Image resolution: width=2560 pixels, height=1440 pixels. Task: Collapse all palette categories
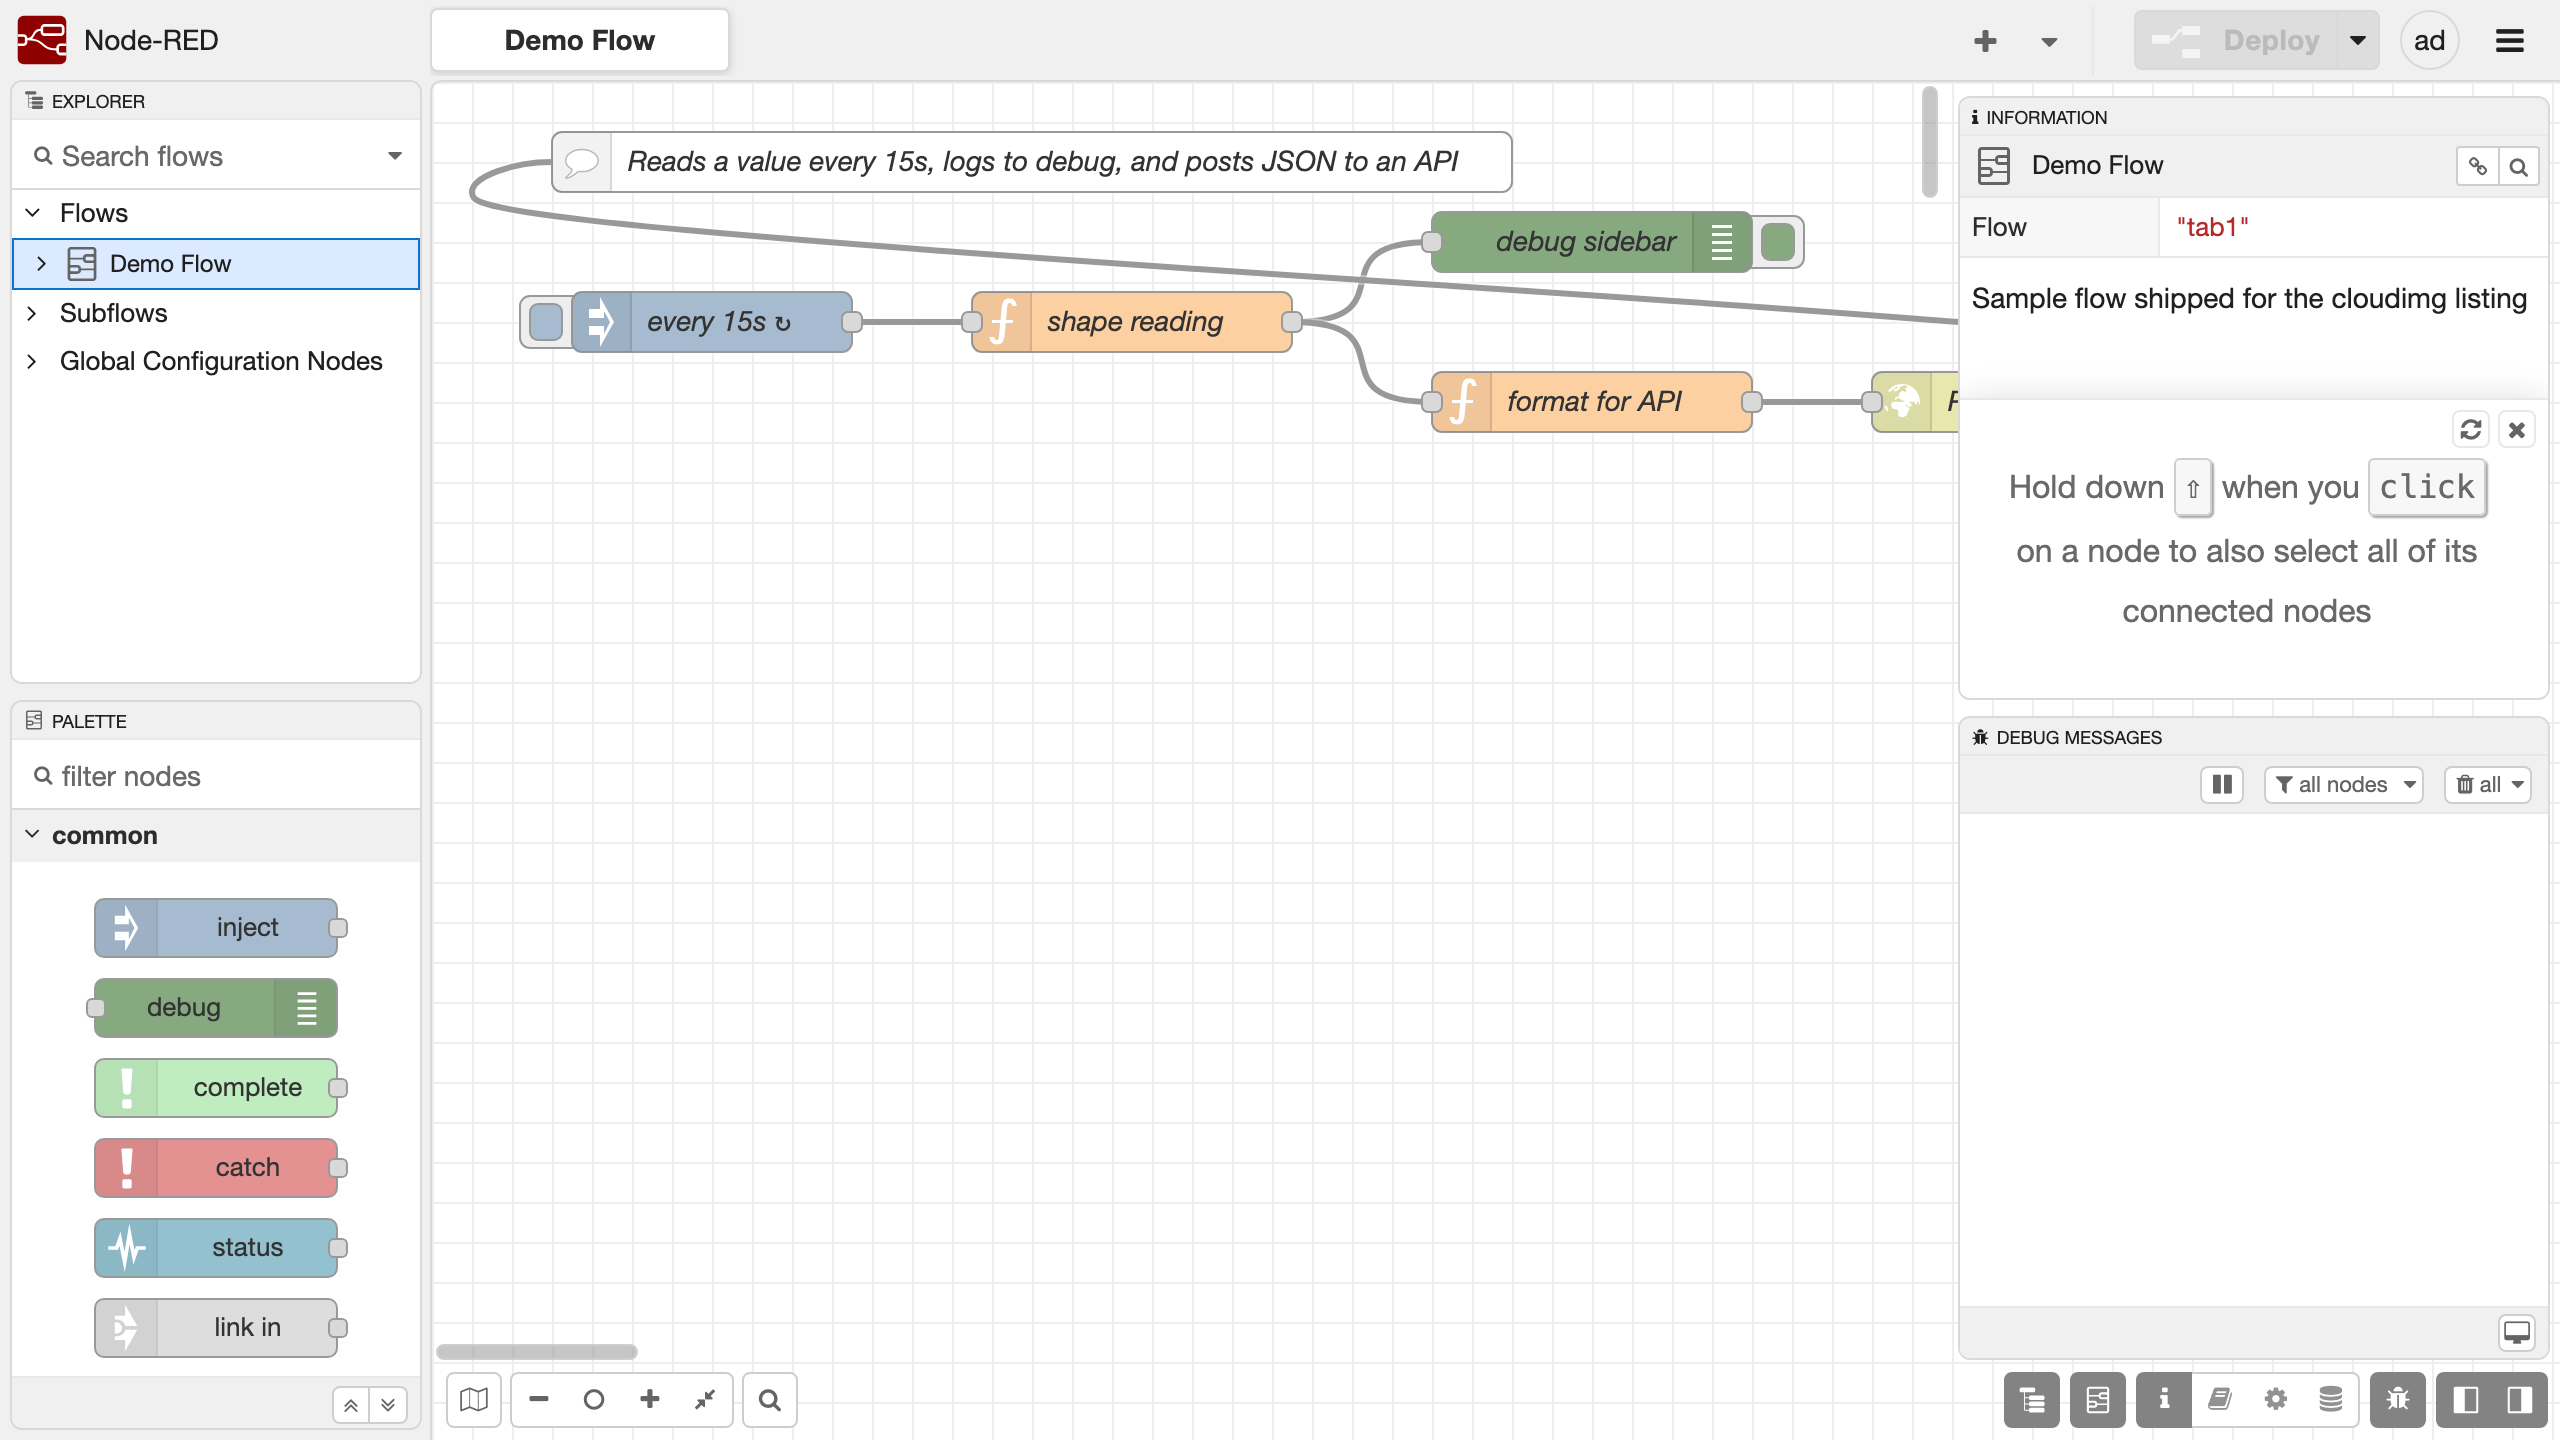tap(351, 1405)
